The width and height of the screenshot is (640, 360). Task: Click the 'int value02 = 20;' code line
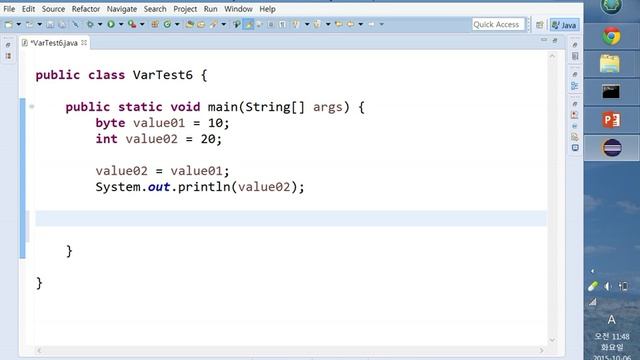(159, 139)
